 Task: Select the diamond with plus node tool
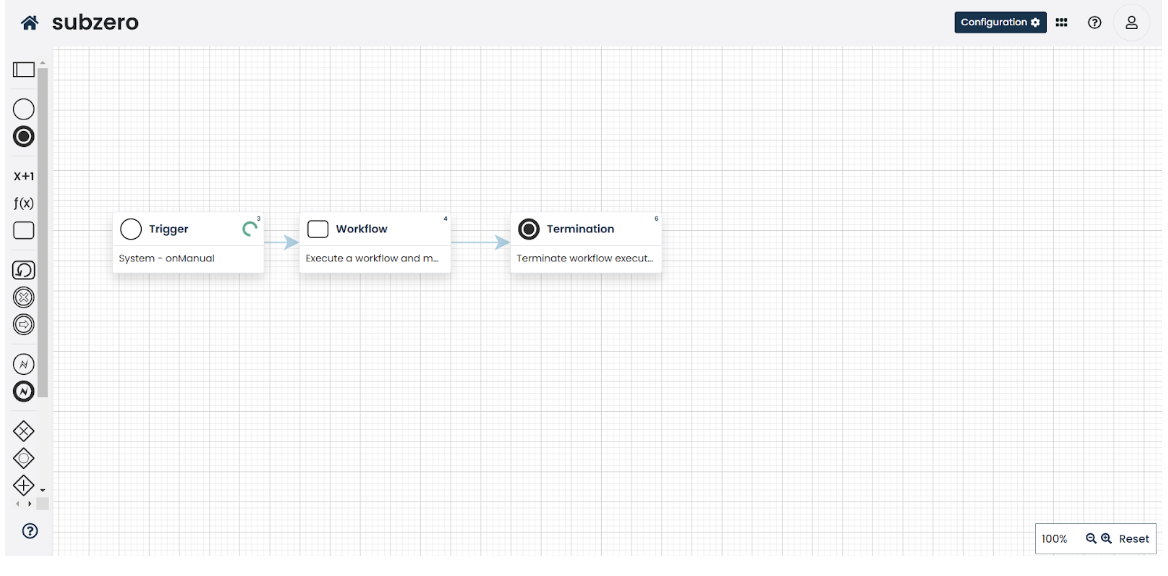point(23,486)
